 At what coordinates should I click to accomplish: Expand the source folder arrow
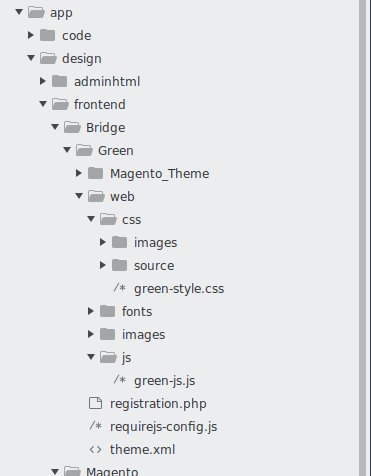(103, 265)
